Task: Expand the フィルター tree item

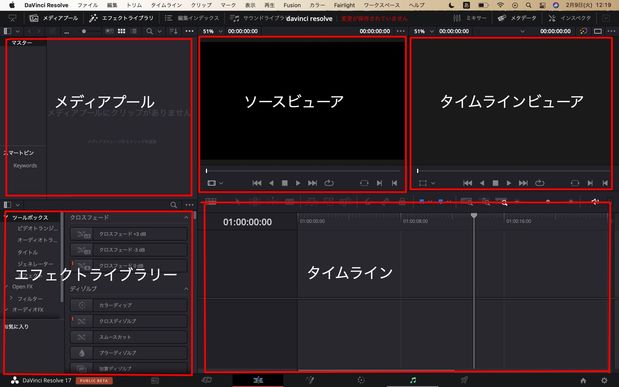Action: pos(11,298)
